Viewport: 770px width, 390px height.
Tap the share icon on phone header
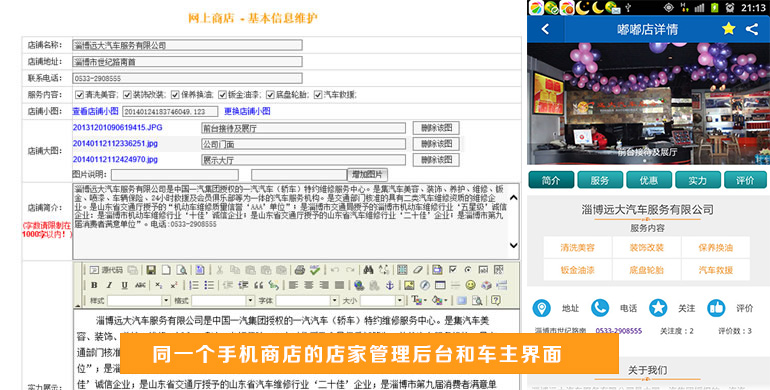[752, 28]
